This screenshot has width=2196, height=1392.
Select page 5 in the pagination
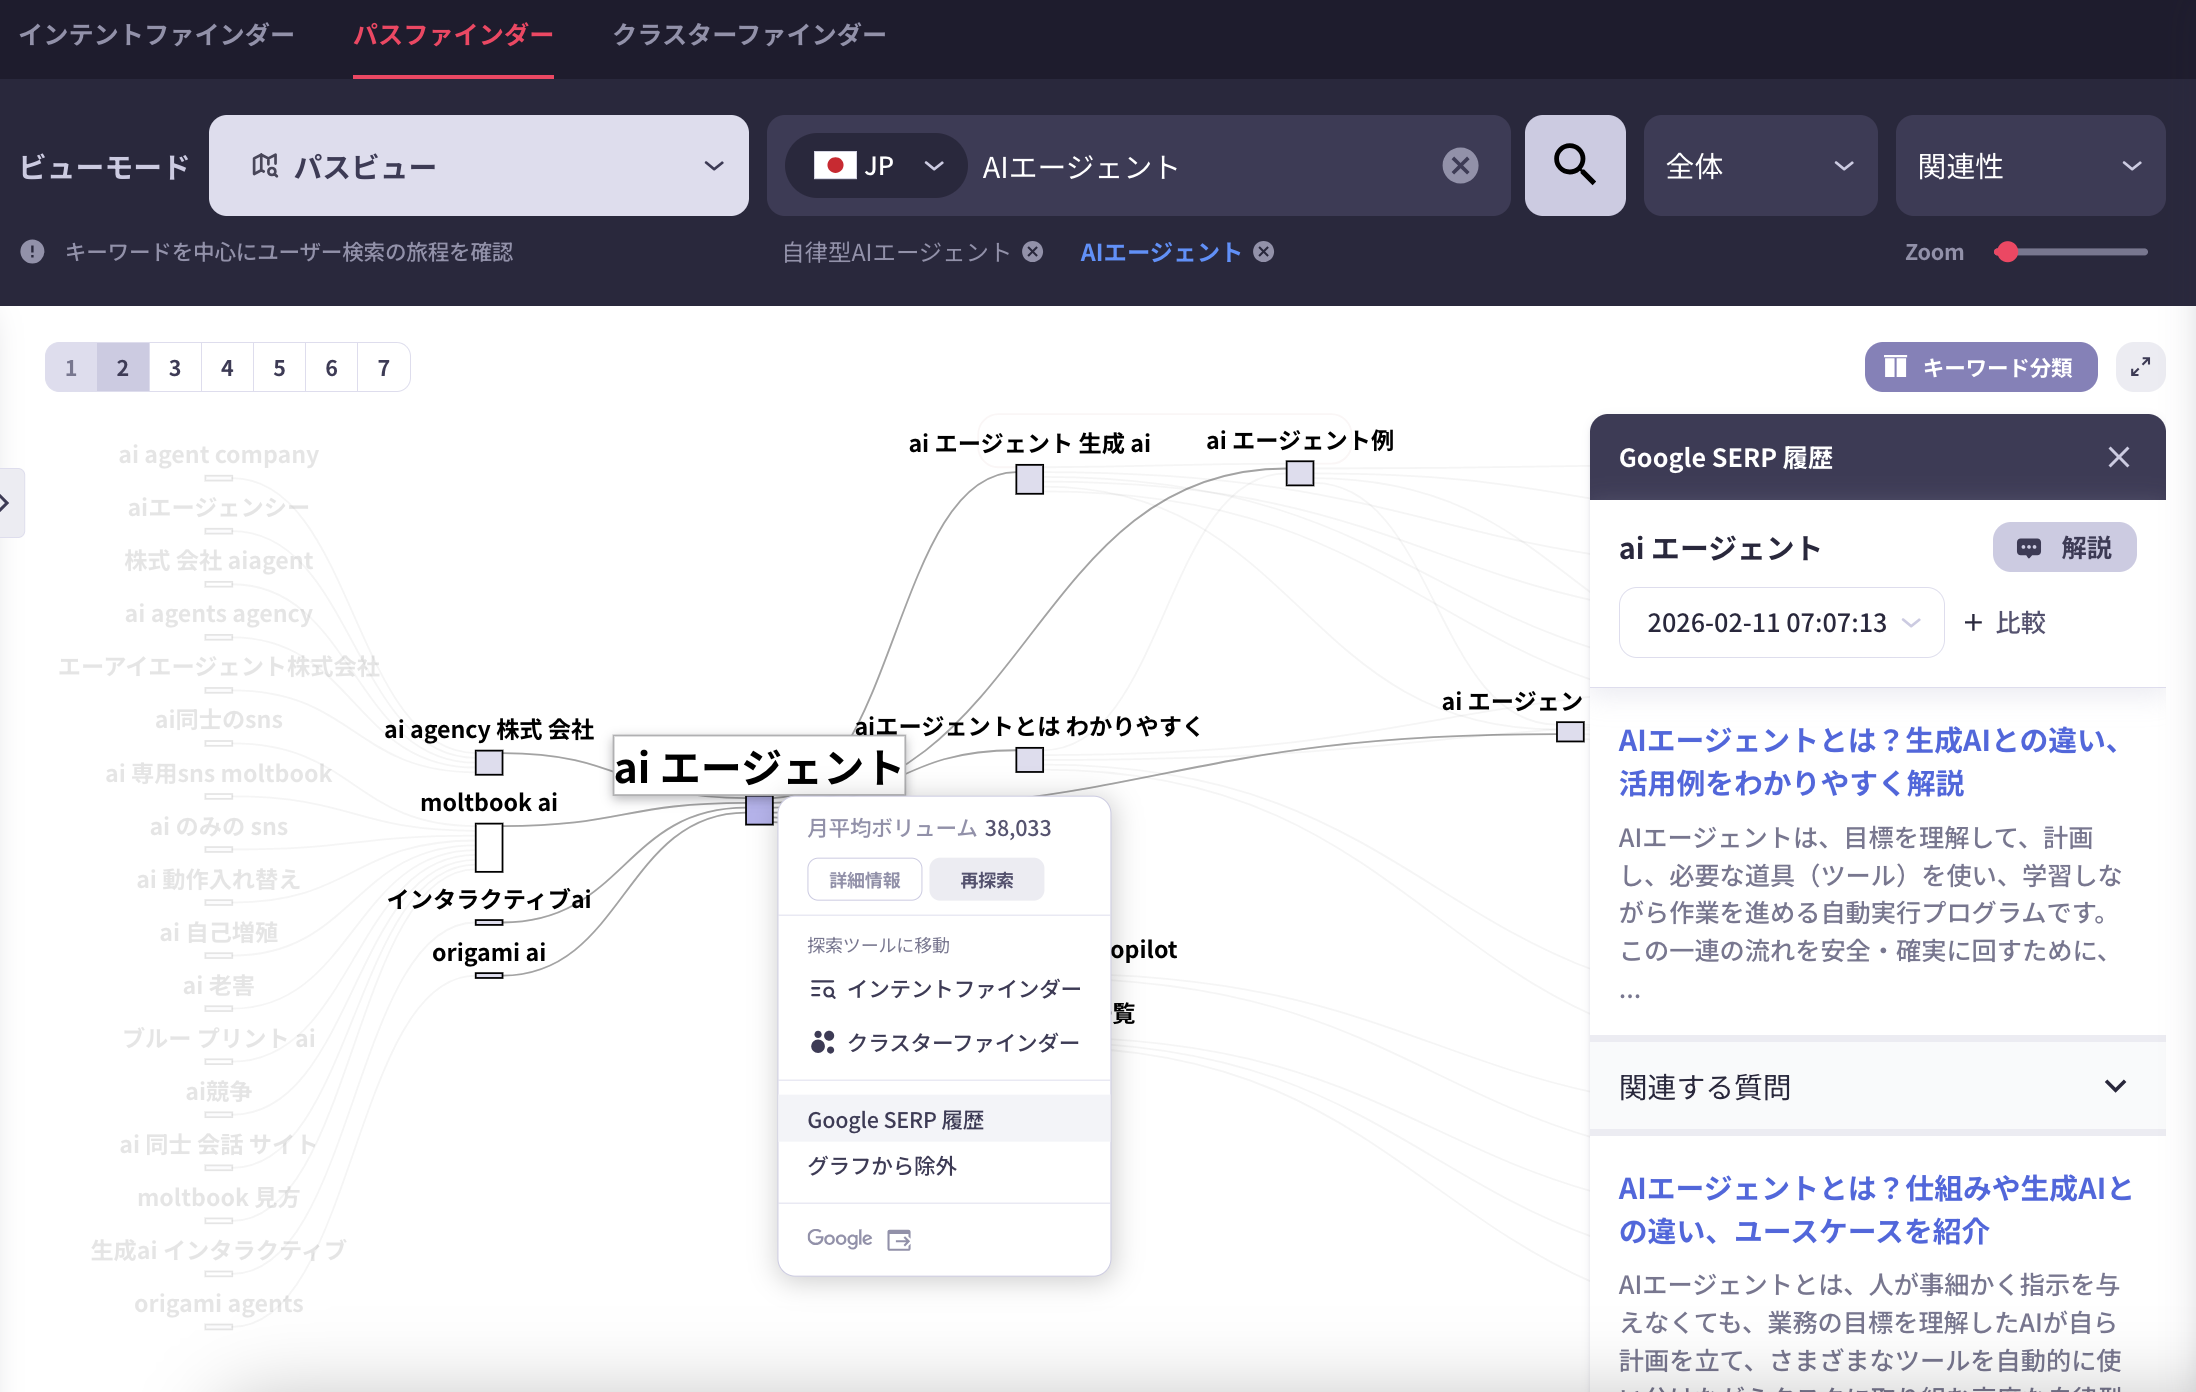pos(279,367)
